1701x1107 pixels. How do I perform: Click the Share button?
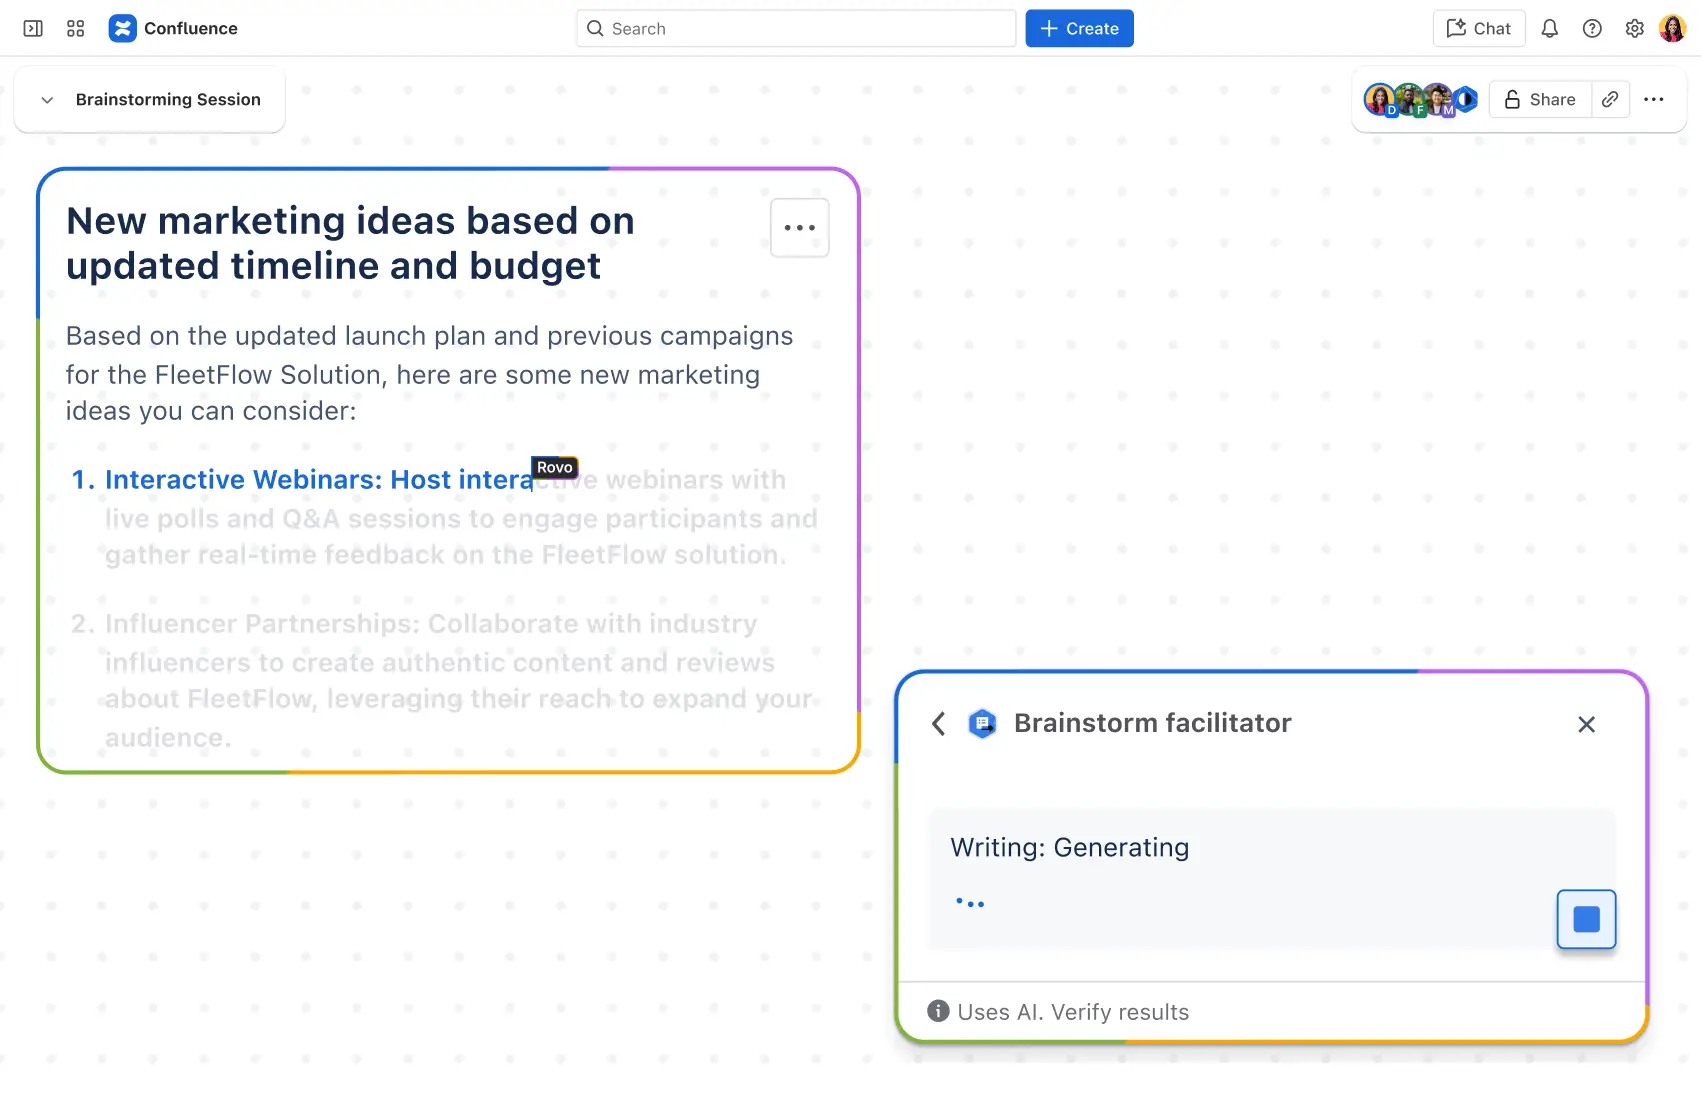[x=1540, y=99]
